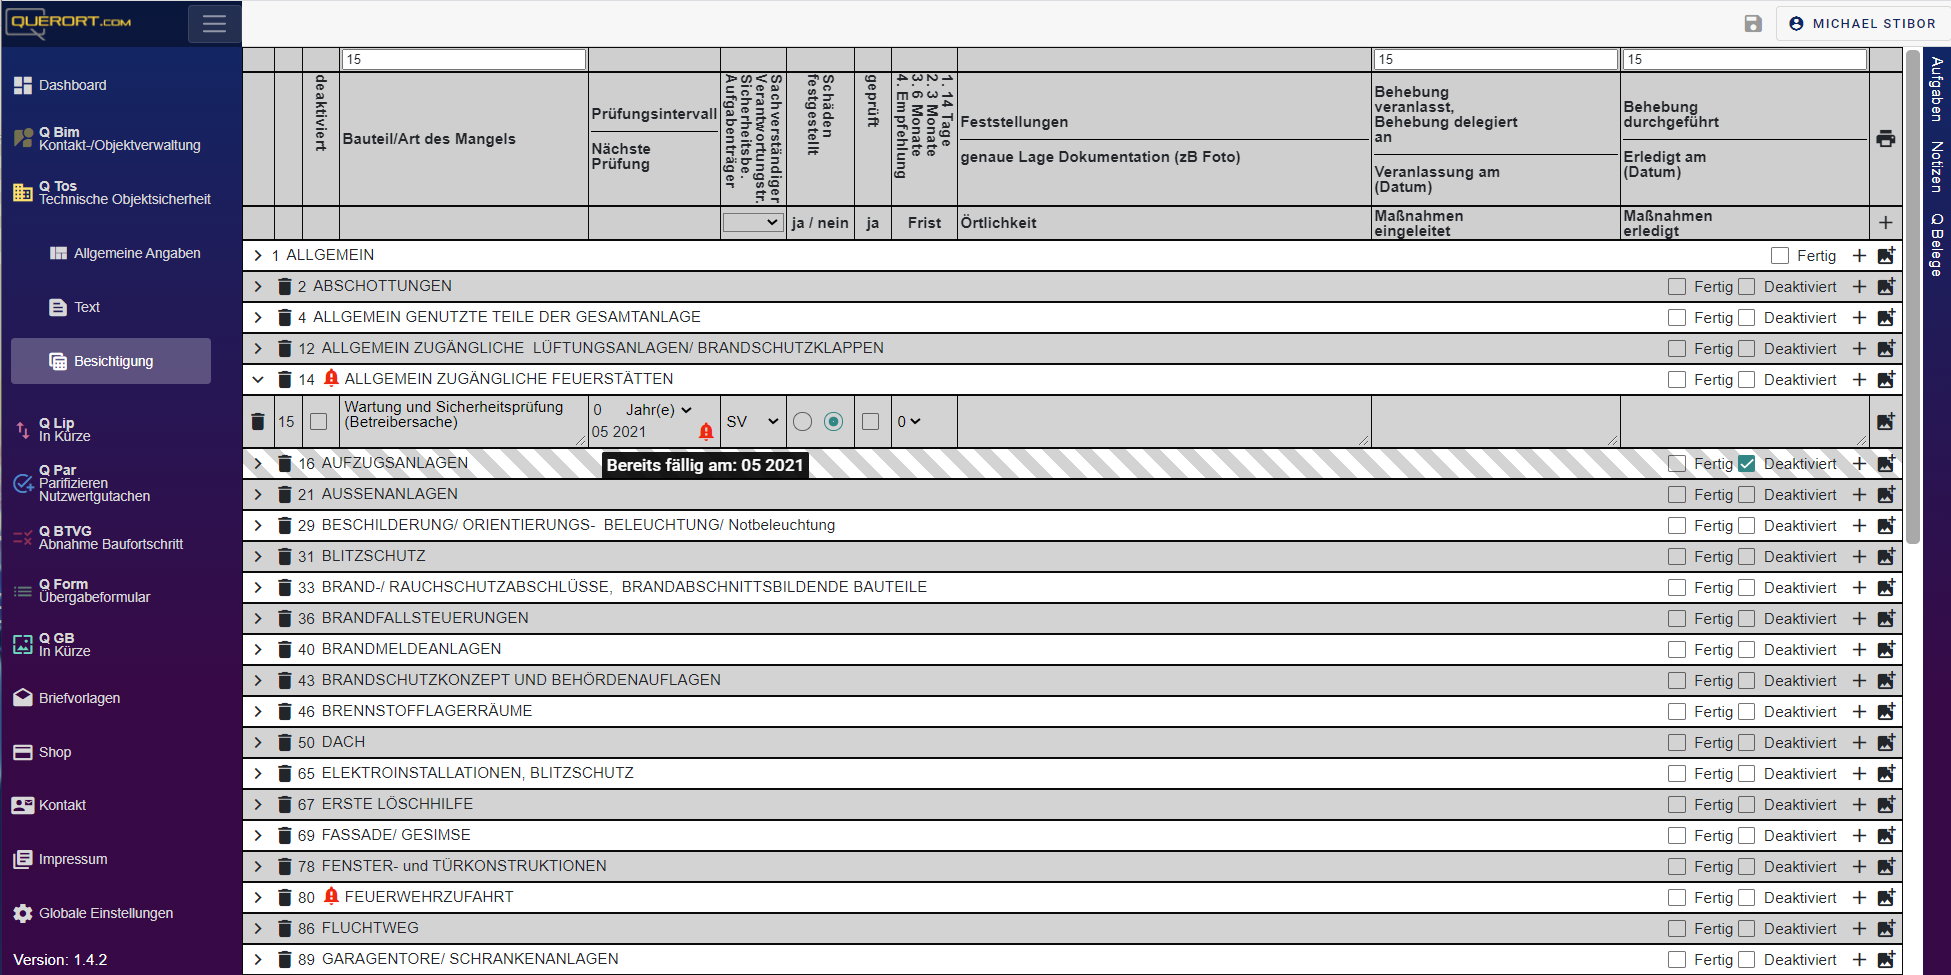Click the printer icon in table header
The width and height of the screenshot is (1951, 975).
(1885, 139)
